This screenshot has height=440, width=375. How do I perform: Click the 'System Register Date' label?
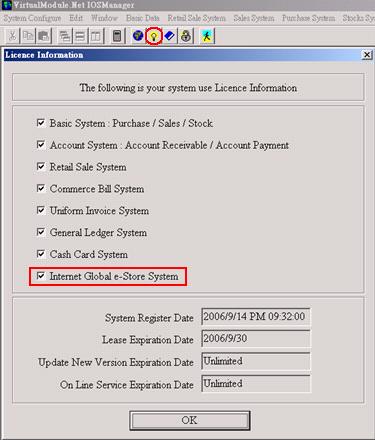coord(149,318)
